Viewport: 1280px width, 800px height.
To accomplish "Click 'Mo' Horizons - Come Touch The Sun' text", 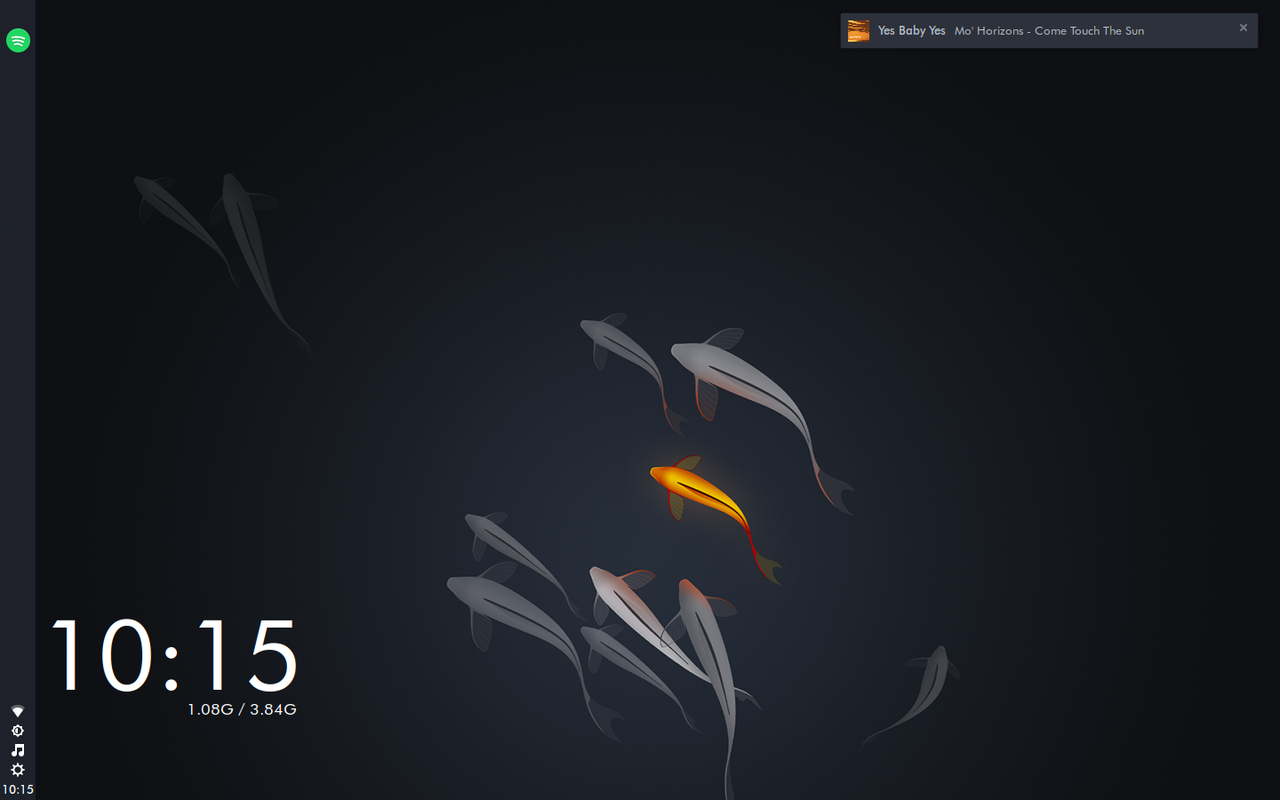I will point(1049,31).
